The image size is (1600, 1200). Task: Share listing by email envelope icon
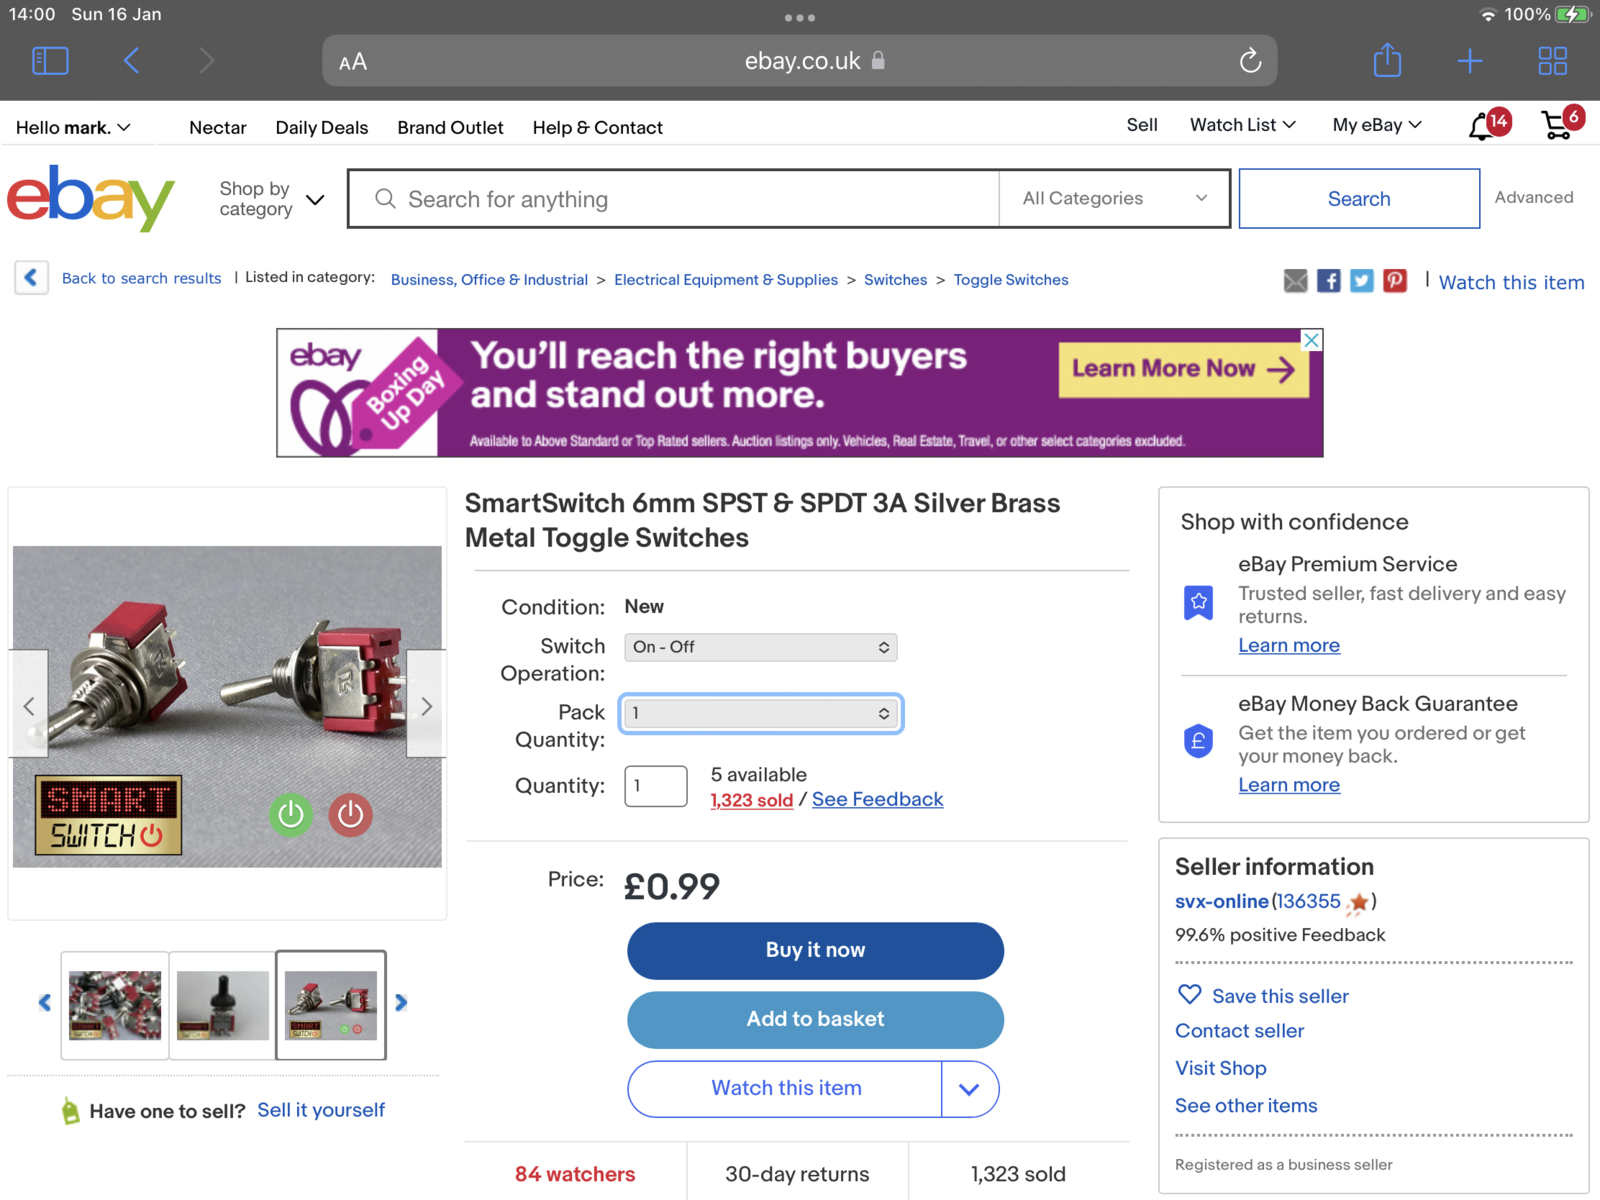point(1295,281)
